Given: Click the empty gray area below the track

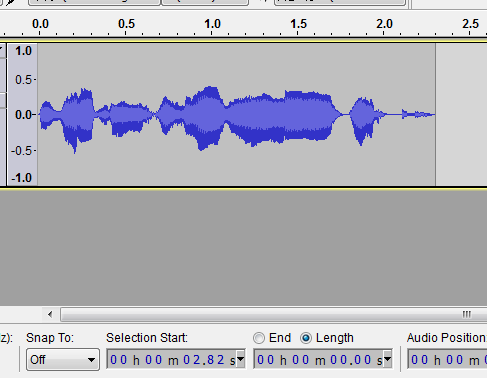Looking at the screenshot, I should [x=243, y=247].
